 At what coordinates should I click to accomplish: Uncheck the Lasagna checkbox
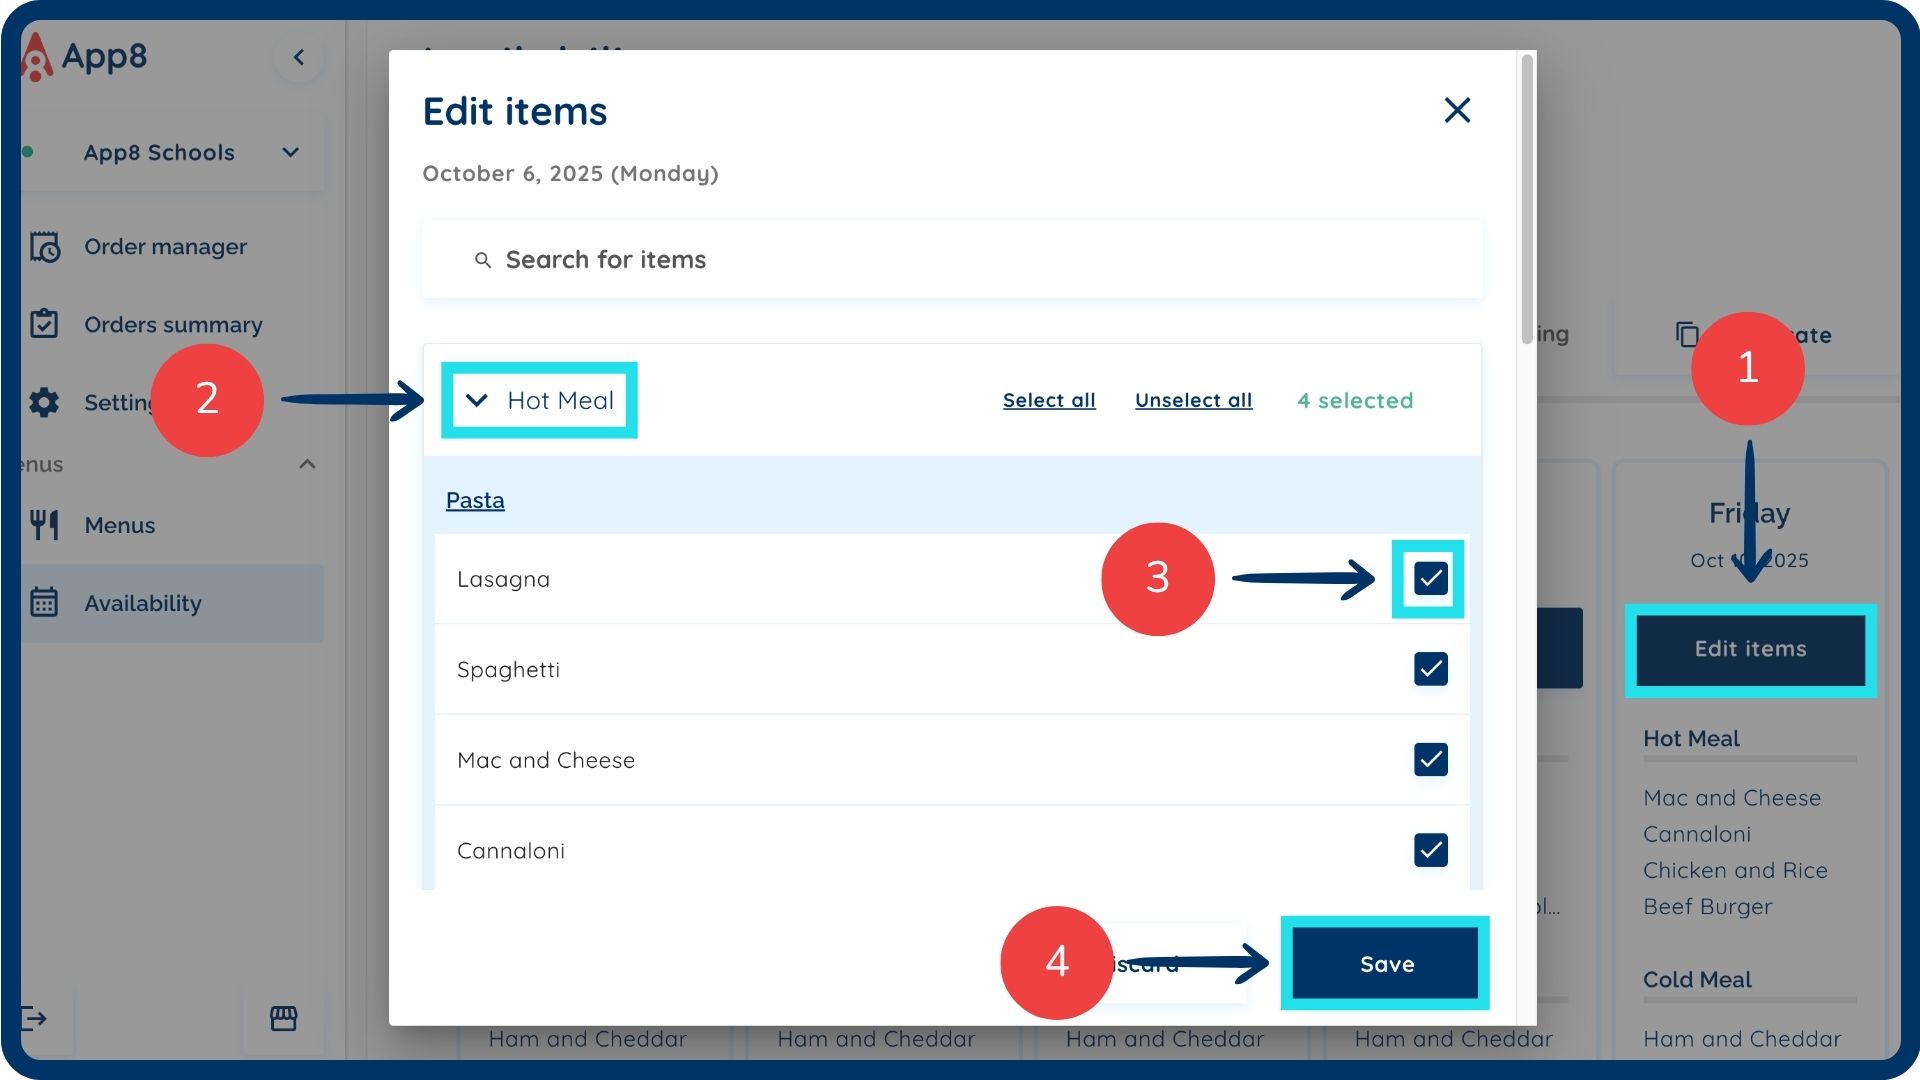click(x=1430, y=578)
